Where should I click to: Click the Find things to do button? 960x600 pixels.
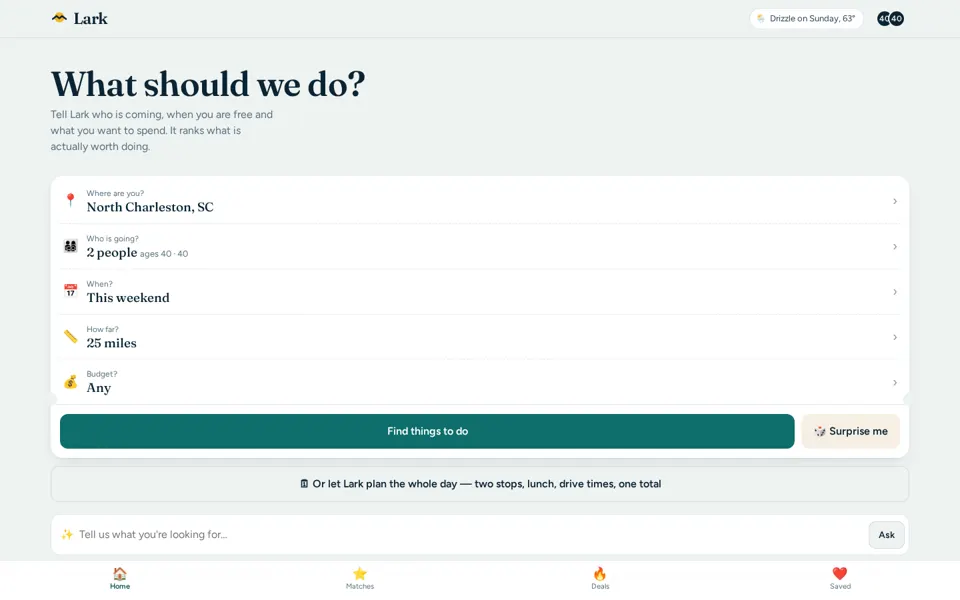427,431
